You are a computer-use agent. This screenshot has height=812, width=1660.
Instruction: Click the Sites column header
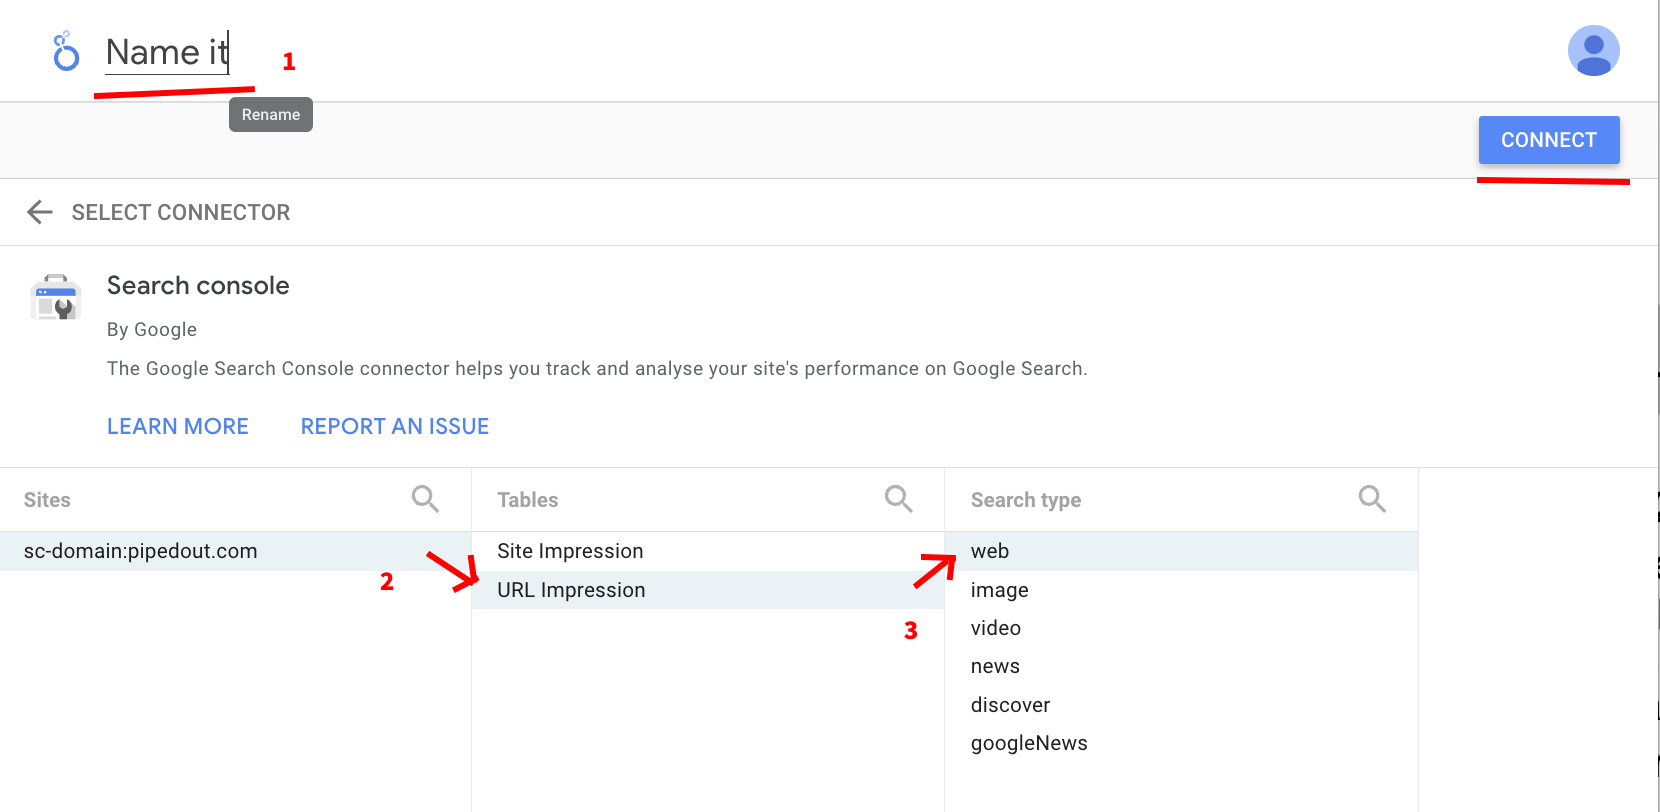(x=47, y=500)
